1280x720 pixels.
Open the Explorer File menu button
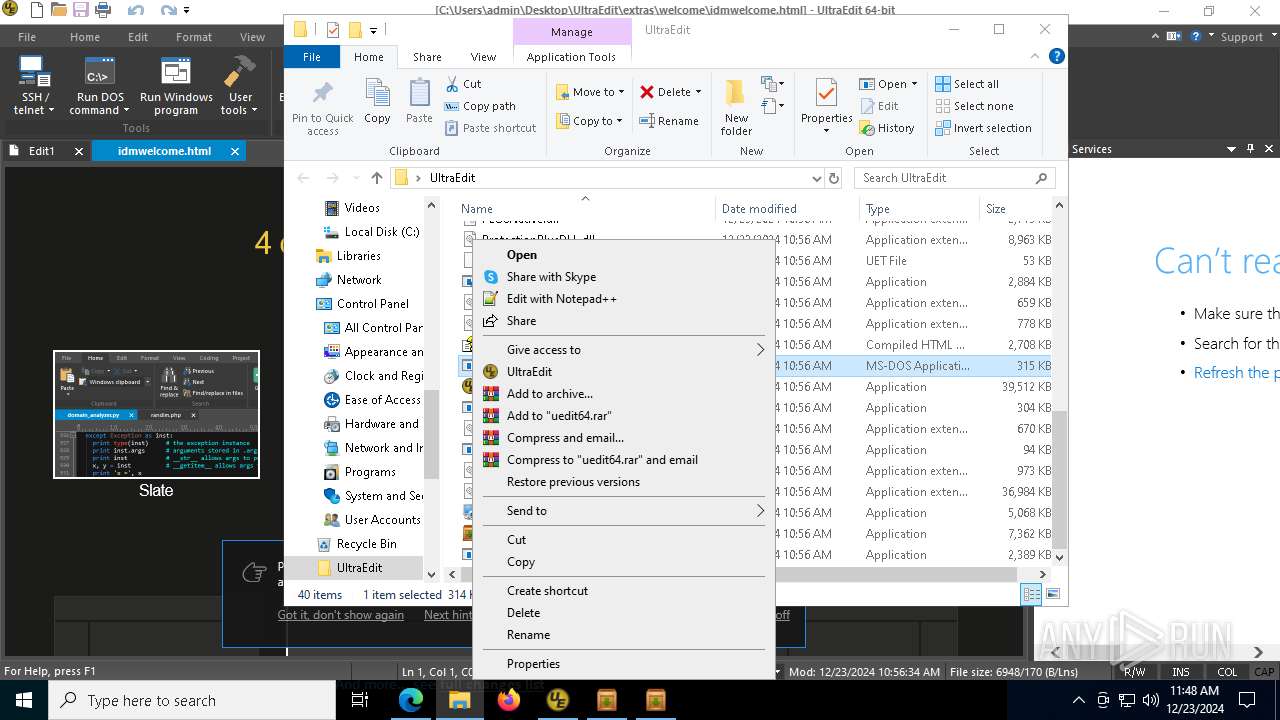[312, 57]
